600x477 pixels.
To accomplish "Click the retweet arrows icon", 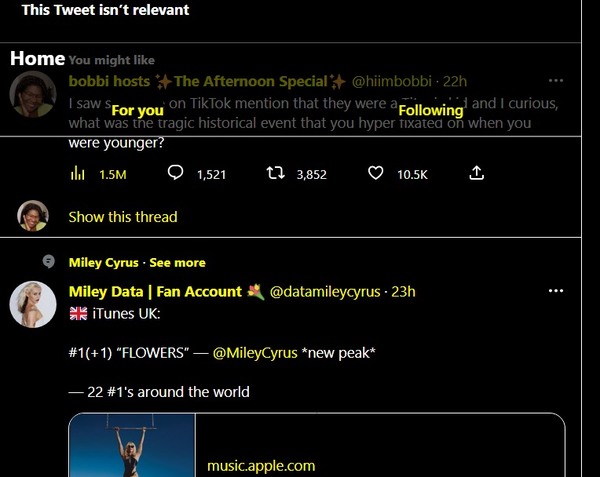I will (276, 173).
